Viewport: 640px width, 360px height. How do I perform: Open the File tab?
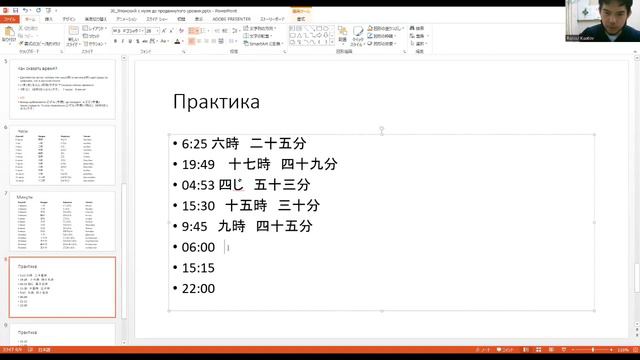(10, 19)
